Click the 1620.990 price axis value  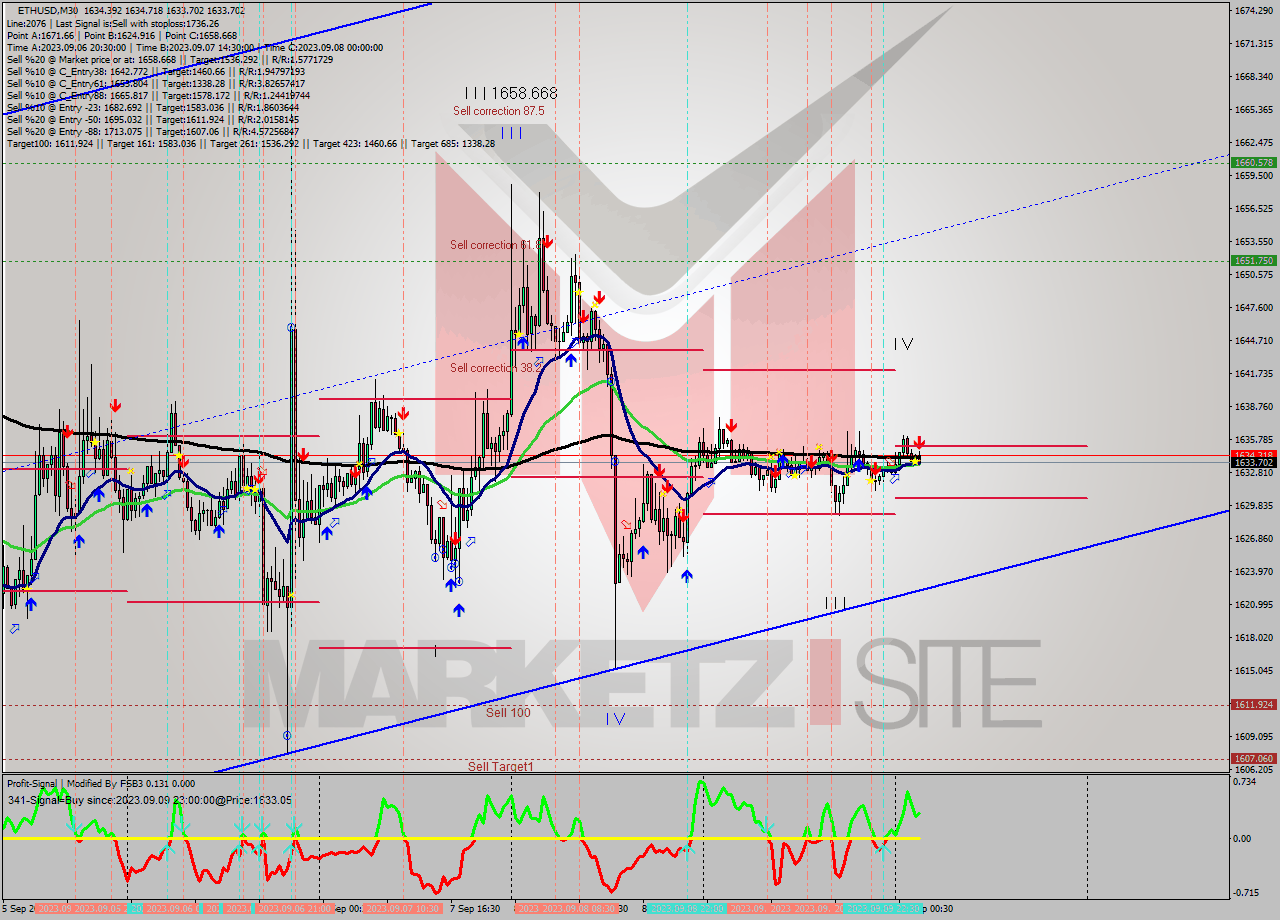(1254, 604)
